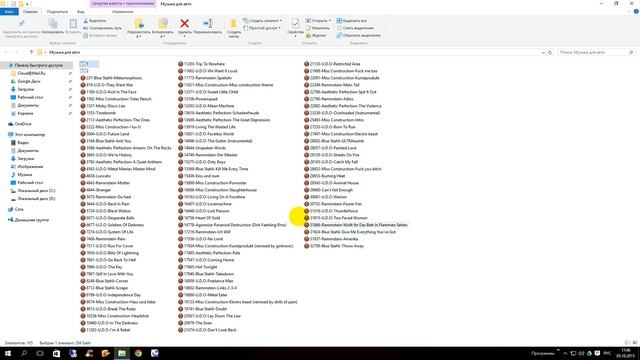Click the refresh icon beside address bar
The width and height of the screenshot is (640, 360).
click(550, 52)
